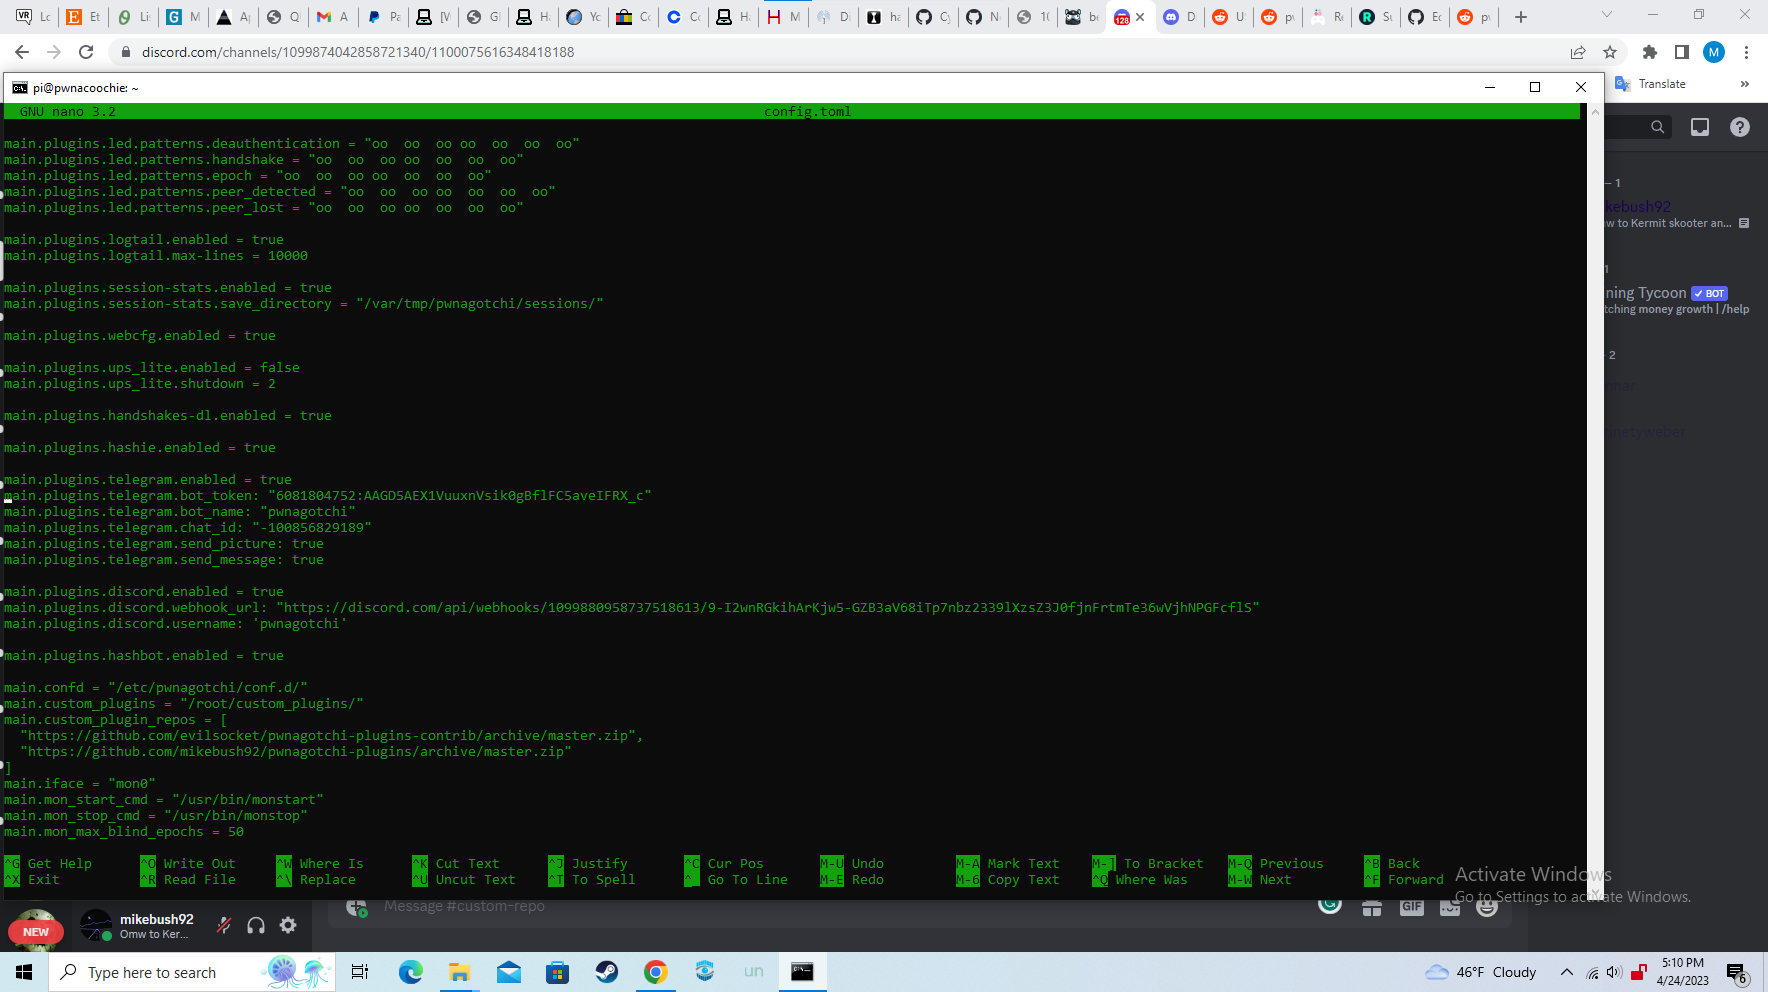Open the sticker picker
The height and width of the screenshot is (992, 1768).
[x=1450, y=908]
